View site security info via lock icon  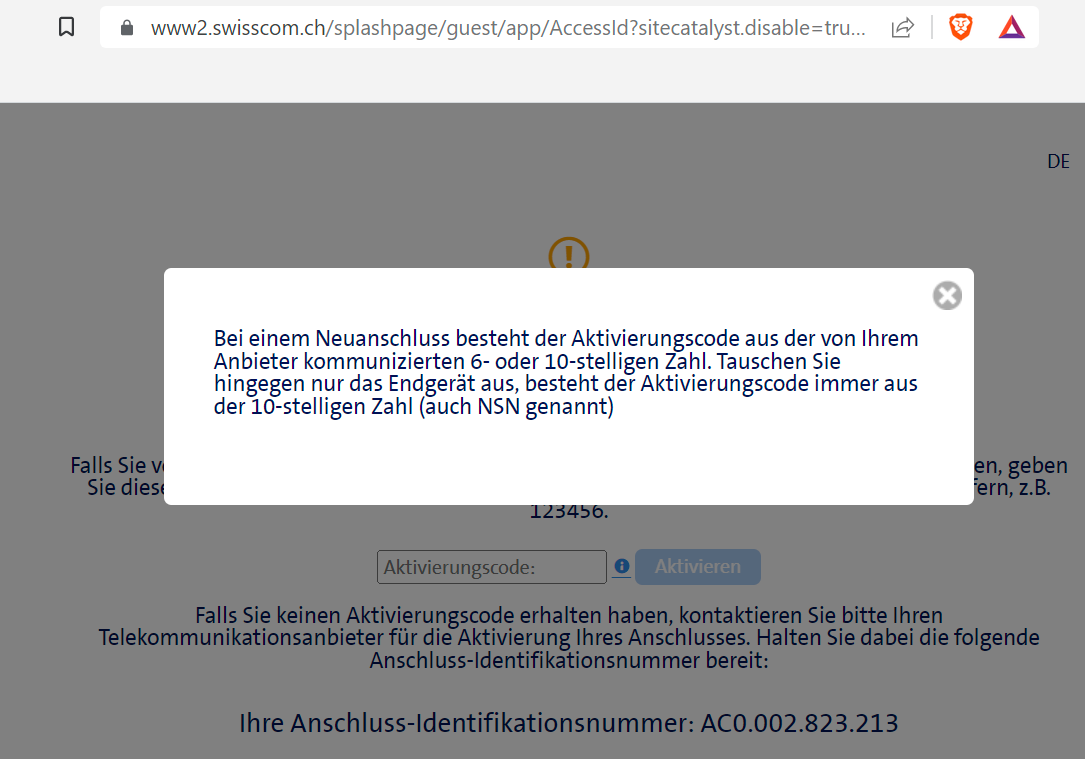click(127, 28)
